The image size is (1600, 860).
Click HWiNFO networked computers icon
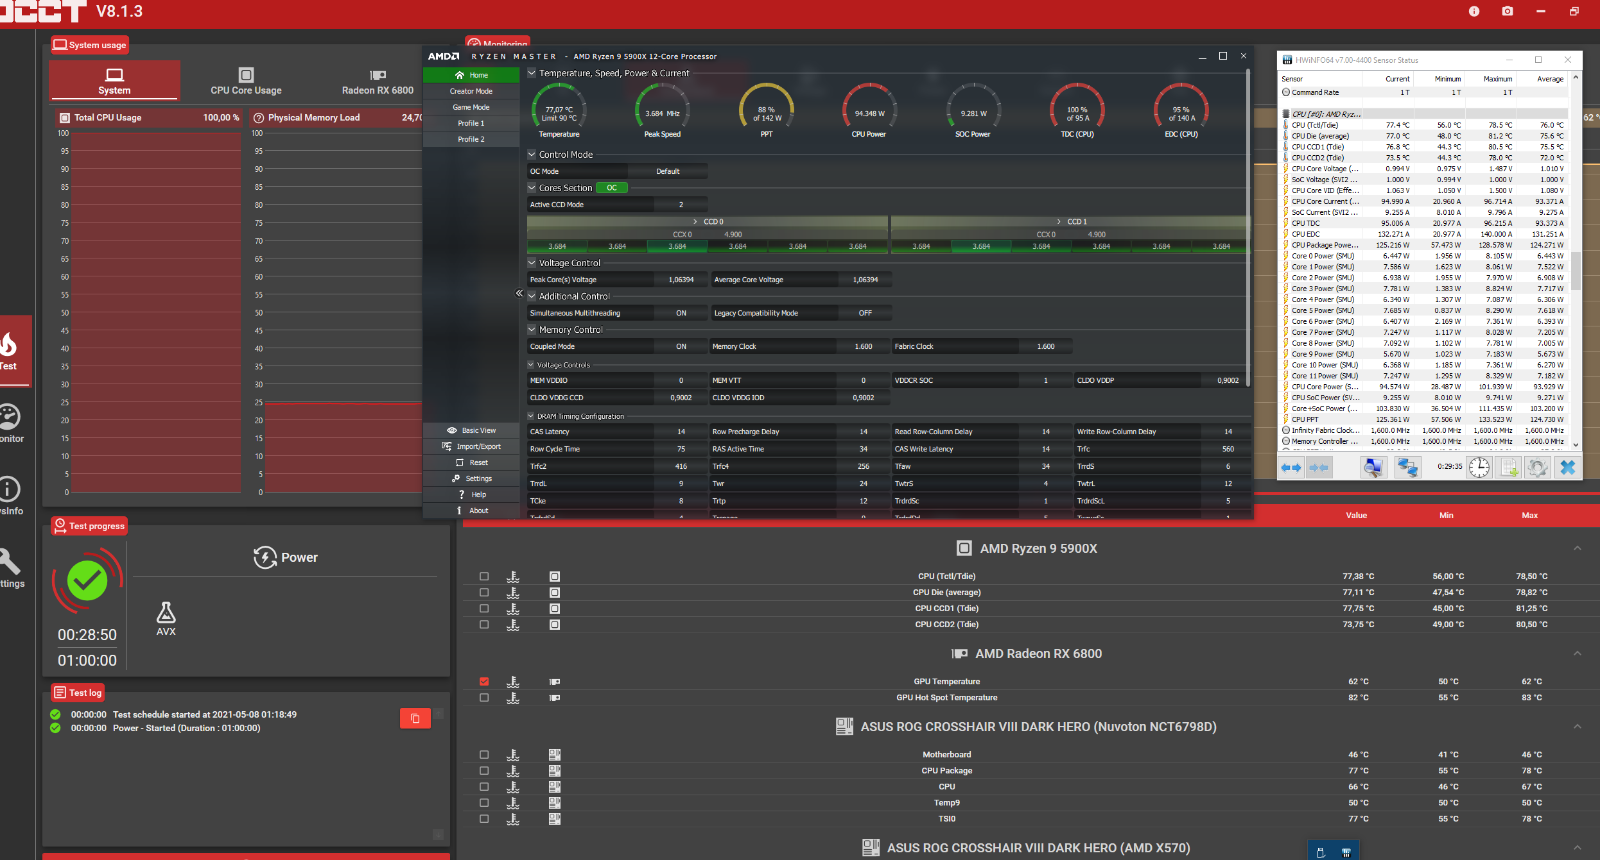(1408, 467)
